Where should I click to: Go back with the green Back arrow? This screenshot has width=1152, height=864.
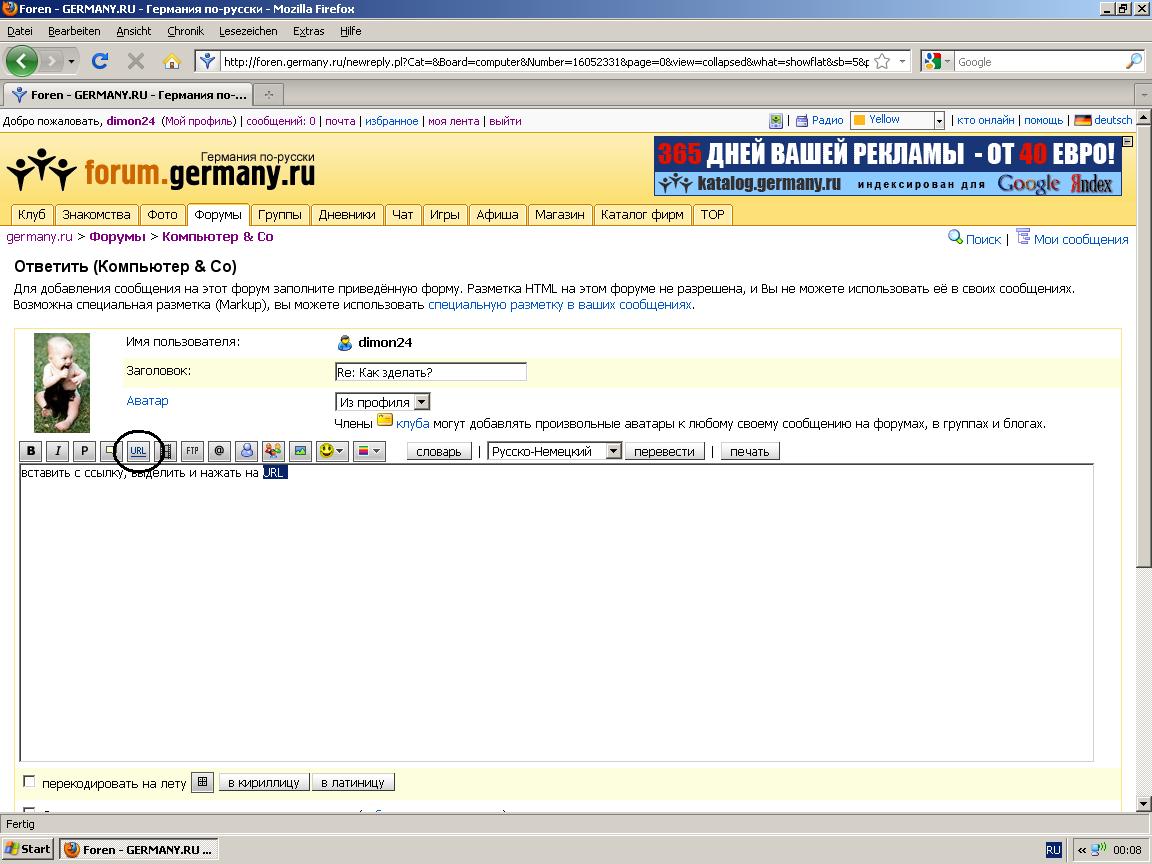21,61
